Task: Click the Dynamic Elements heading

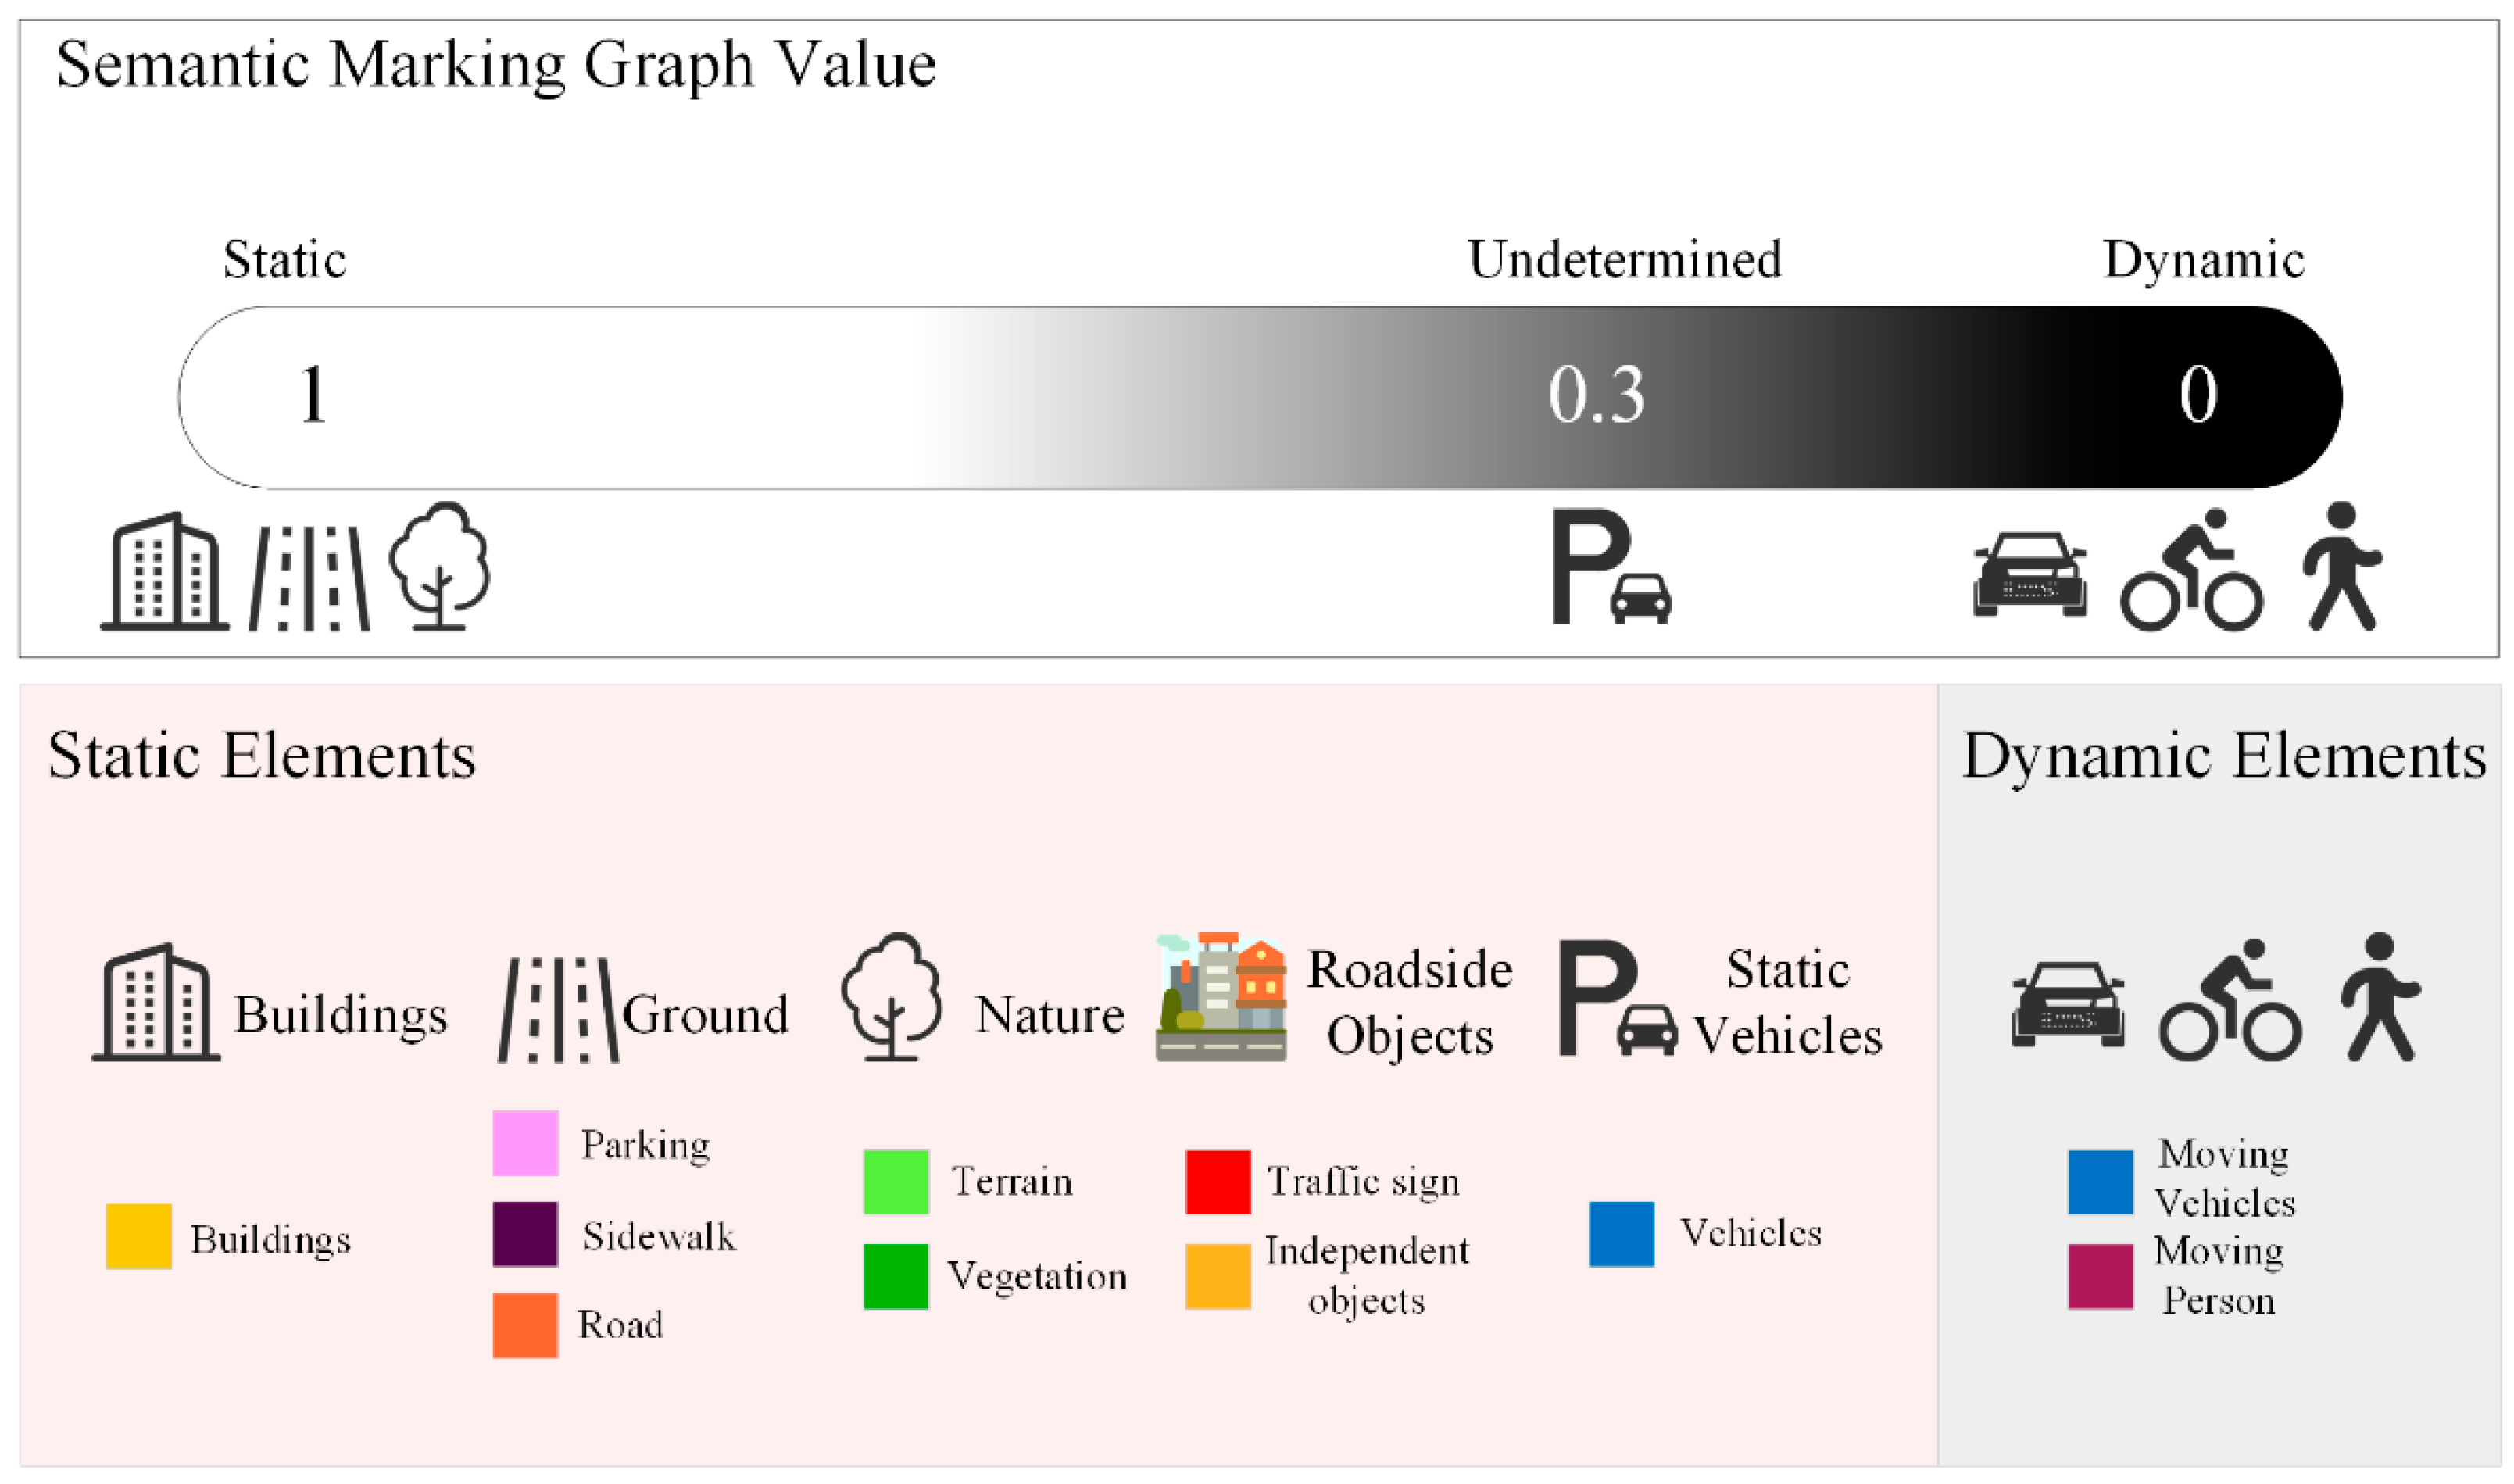Action: (x=2224, y=756)
